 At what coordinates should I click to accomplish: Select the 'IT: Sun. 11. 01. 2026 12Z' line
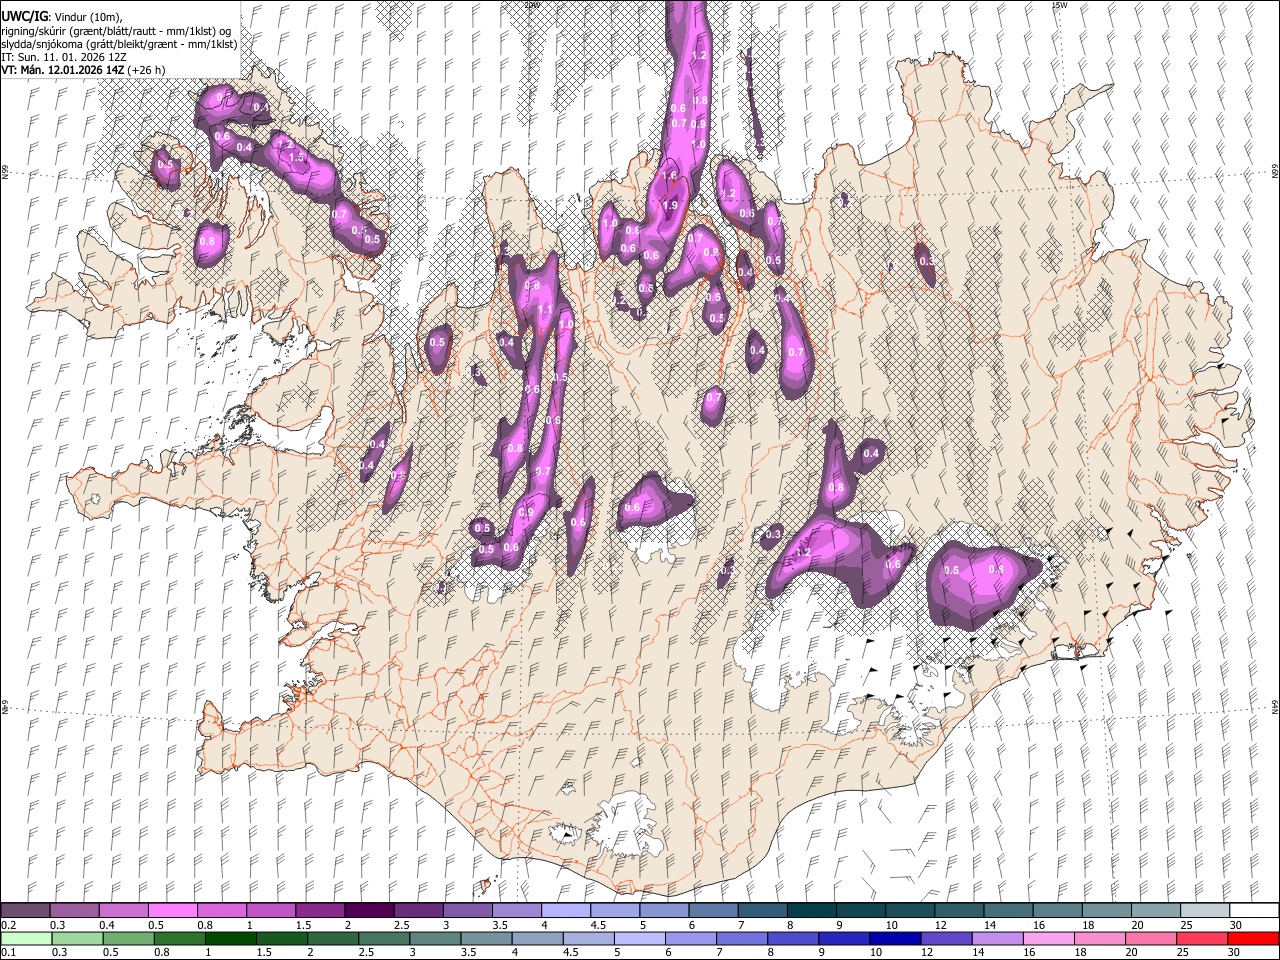pyautogui.click(x=63, y=57)
